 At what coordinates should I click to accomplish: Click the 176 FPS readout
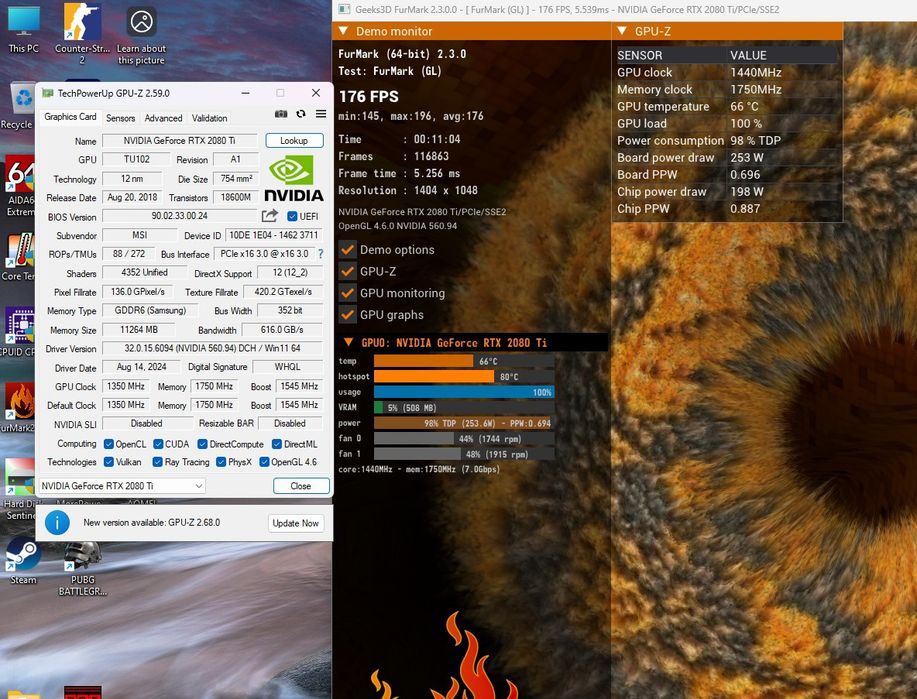(368, 97)
